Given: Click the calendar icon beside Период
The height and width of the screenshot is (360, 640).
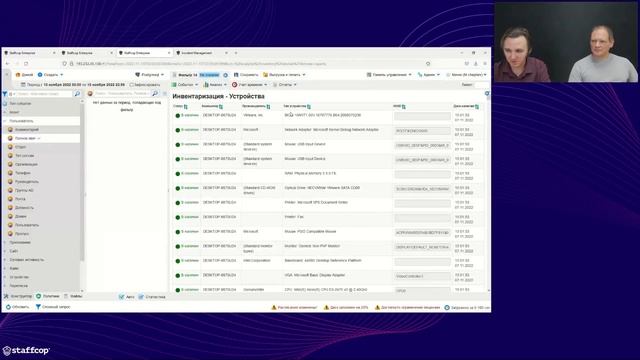Looking at the screenshot, I should [23, 84].
